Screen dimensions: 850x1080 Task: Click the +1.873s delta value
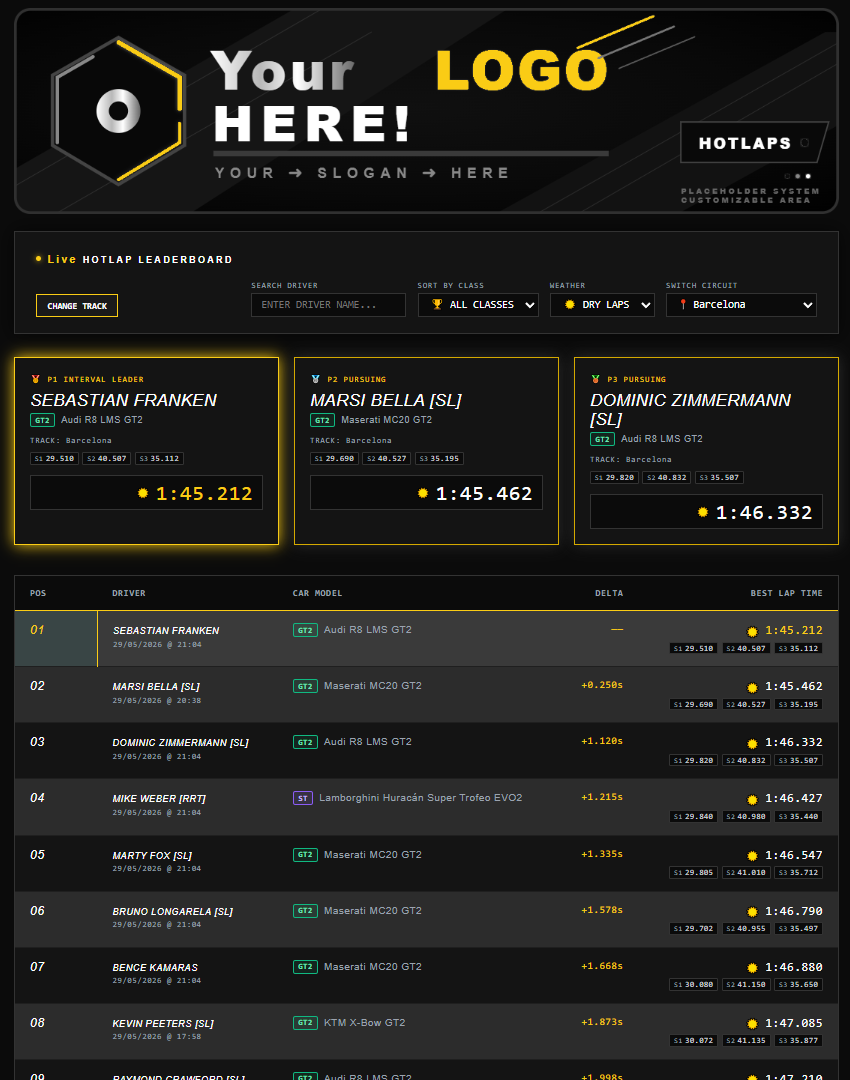pos(602,1022)
